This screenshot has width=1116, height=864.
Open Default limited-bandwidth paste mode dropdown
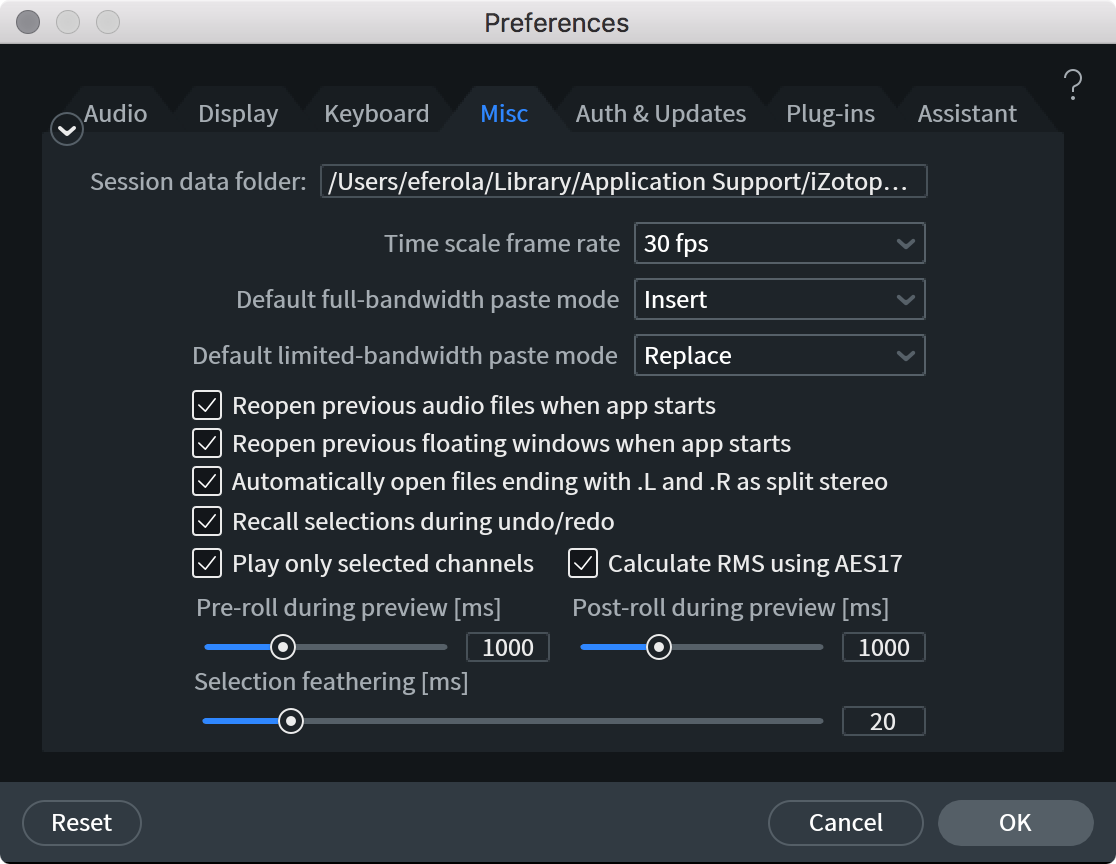coord(779,355)
